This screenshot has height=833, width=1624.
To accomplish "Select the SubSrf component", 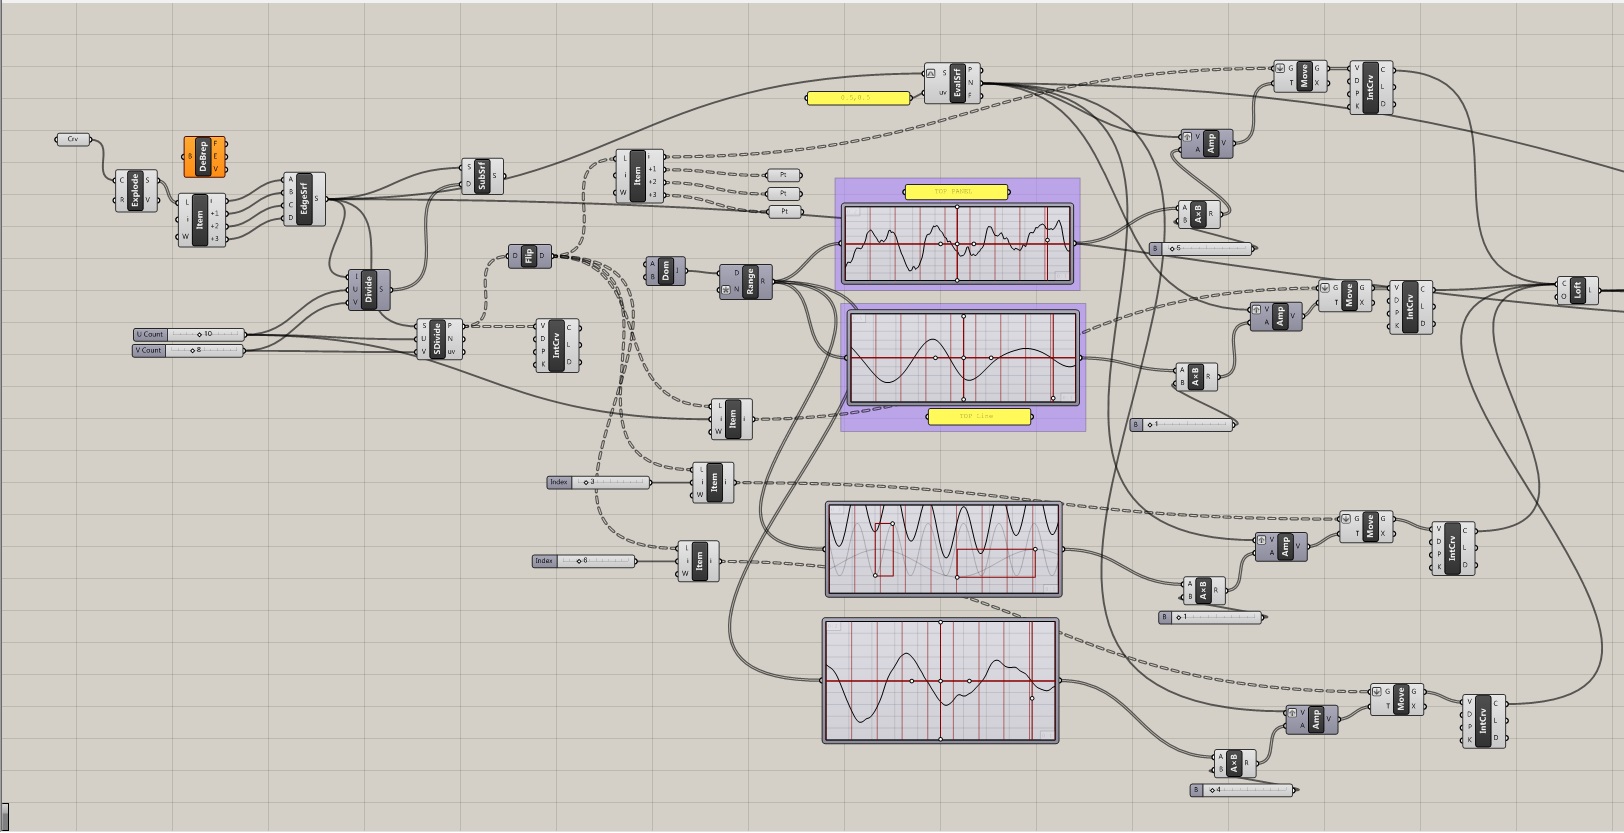I will (481, 176).
